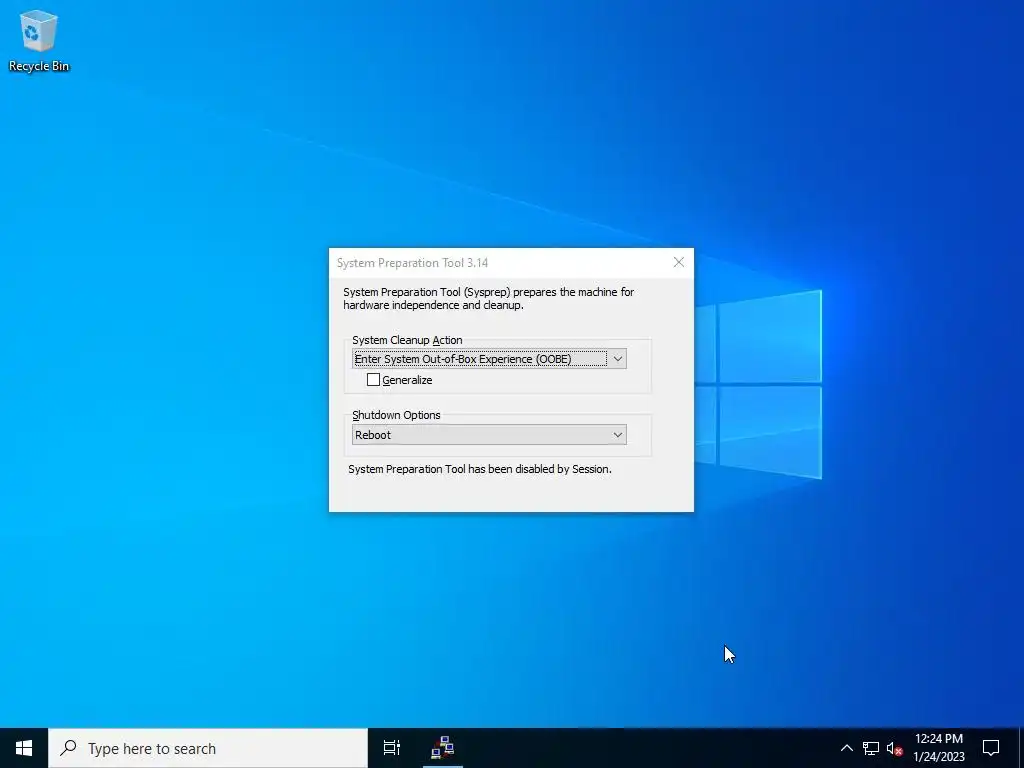Open the clock showing 12:24 PM
Image resolution: width=1024 pixels, height=768 pixels.
938,748
